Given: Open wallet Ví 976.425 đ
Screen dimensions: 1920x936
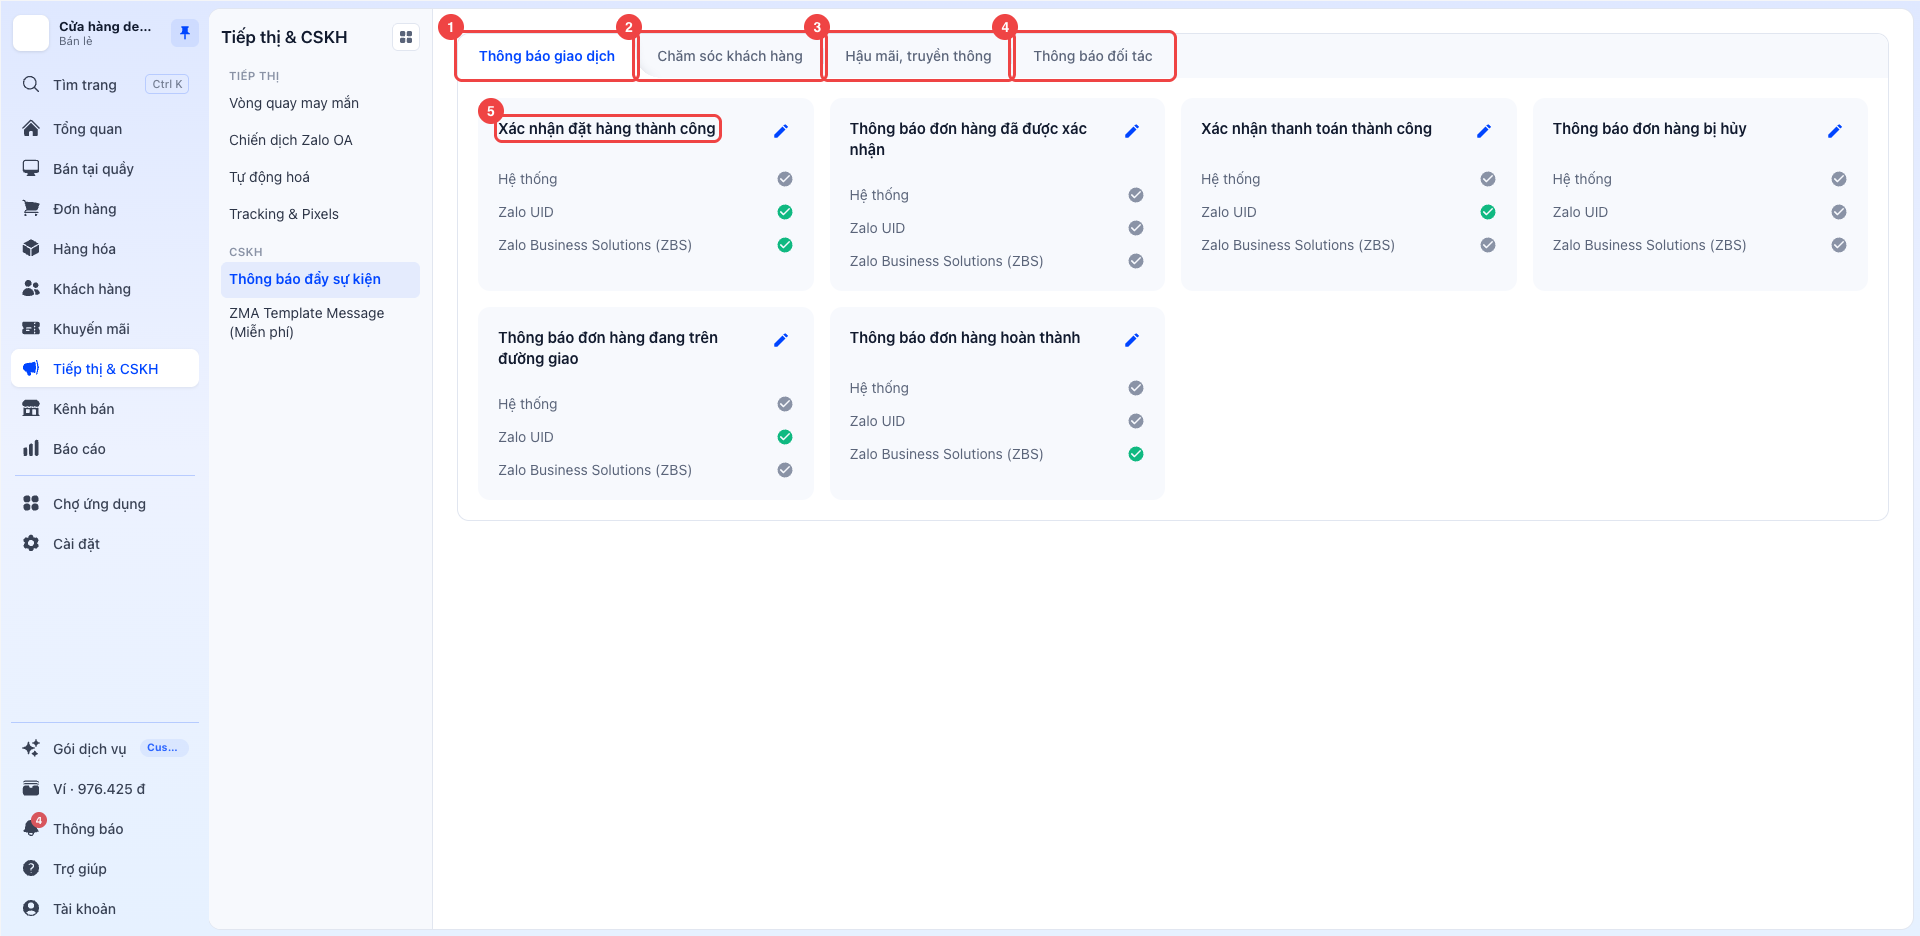Looking at the screenshot, I should click(x=105, y=788).
